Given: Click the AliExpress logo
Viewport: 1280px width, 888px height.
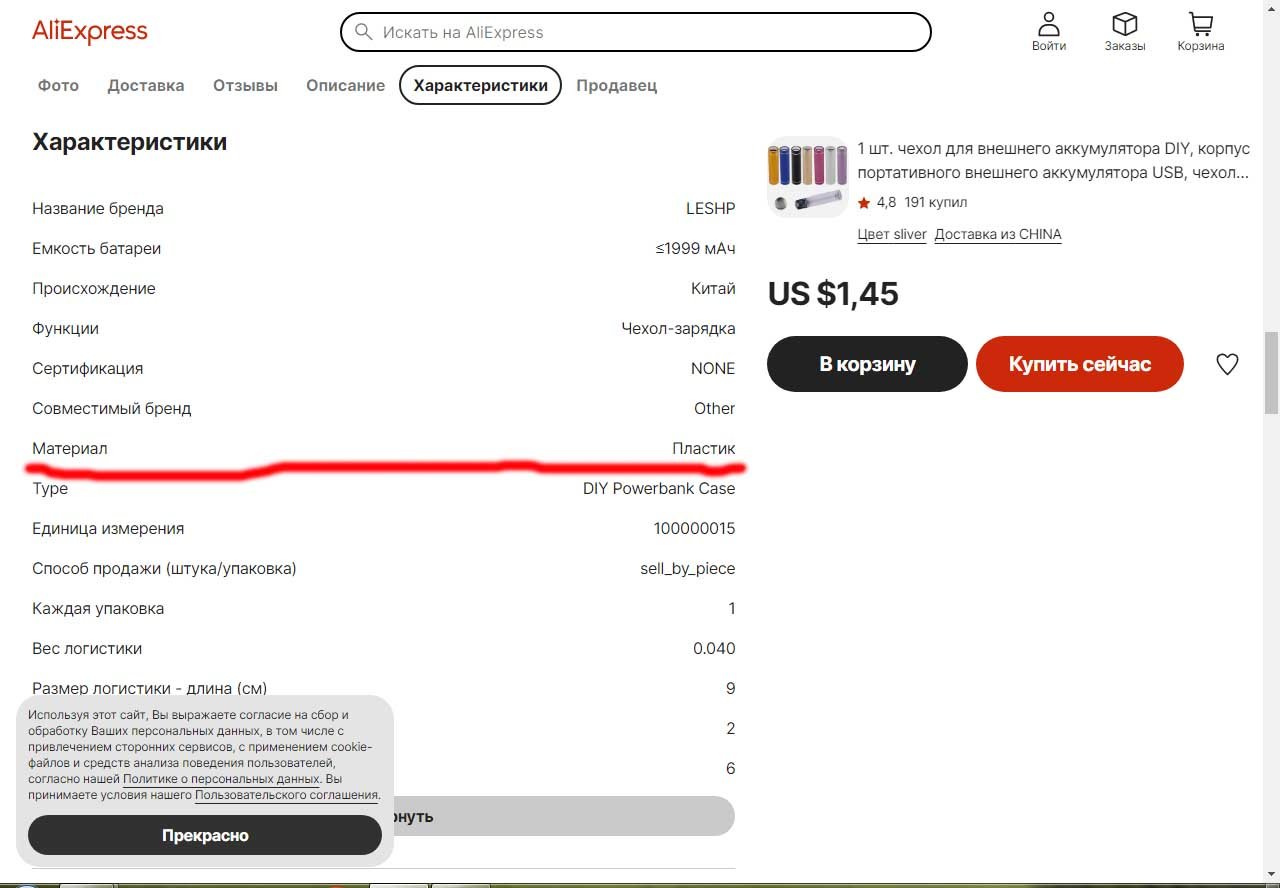Looking at the screenshot, I should tap(90, 32).
